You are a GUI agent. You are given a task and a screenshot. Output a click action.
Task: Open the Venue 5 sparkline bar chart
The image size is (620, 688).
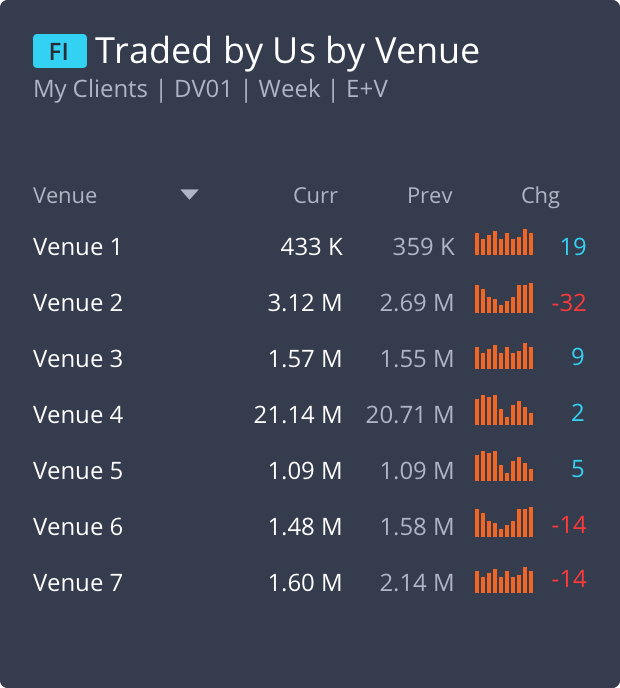(x=504, y=466)
